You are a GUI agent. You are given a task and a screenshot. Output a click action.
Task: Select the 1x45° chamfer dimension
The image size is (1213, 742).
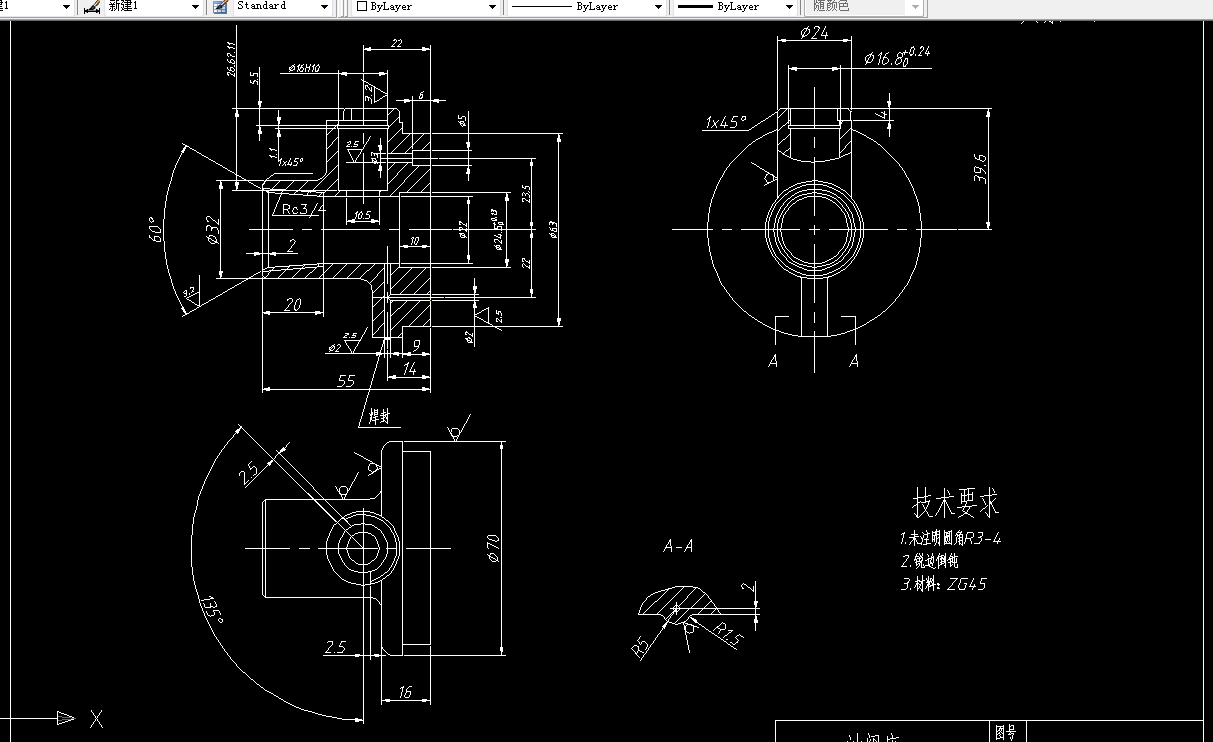click(724, 122)
